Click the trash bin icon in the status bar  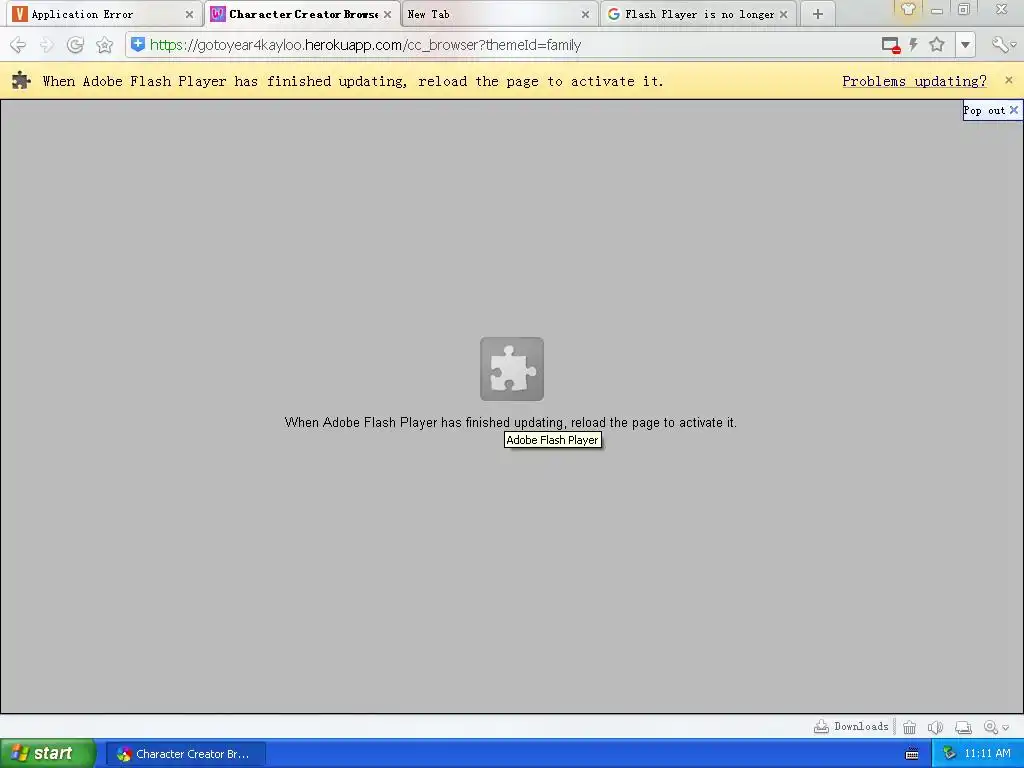tap(909, 727)
